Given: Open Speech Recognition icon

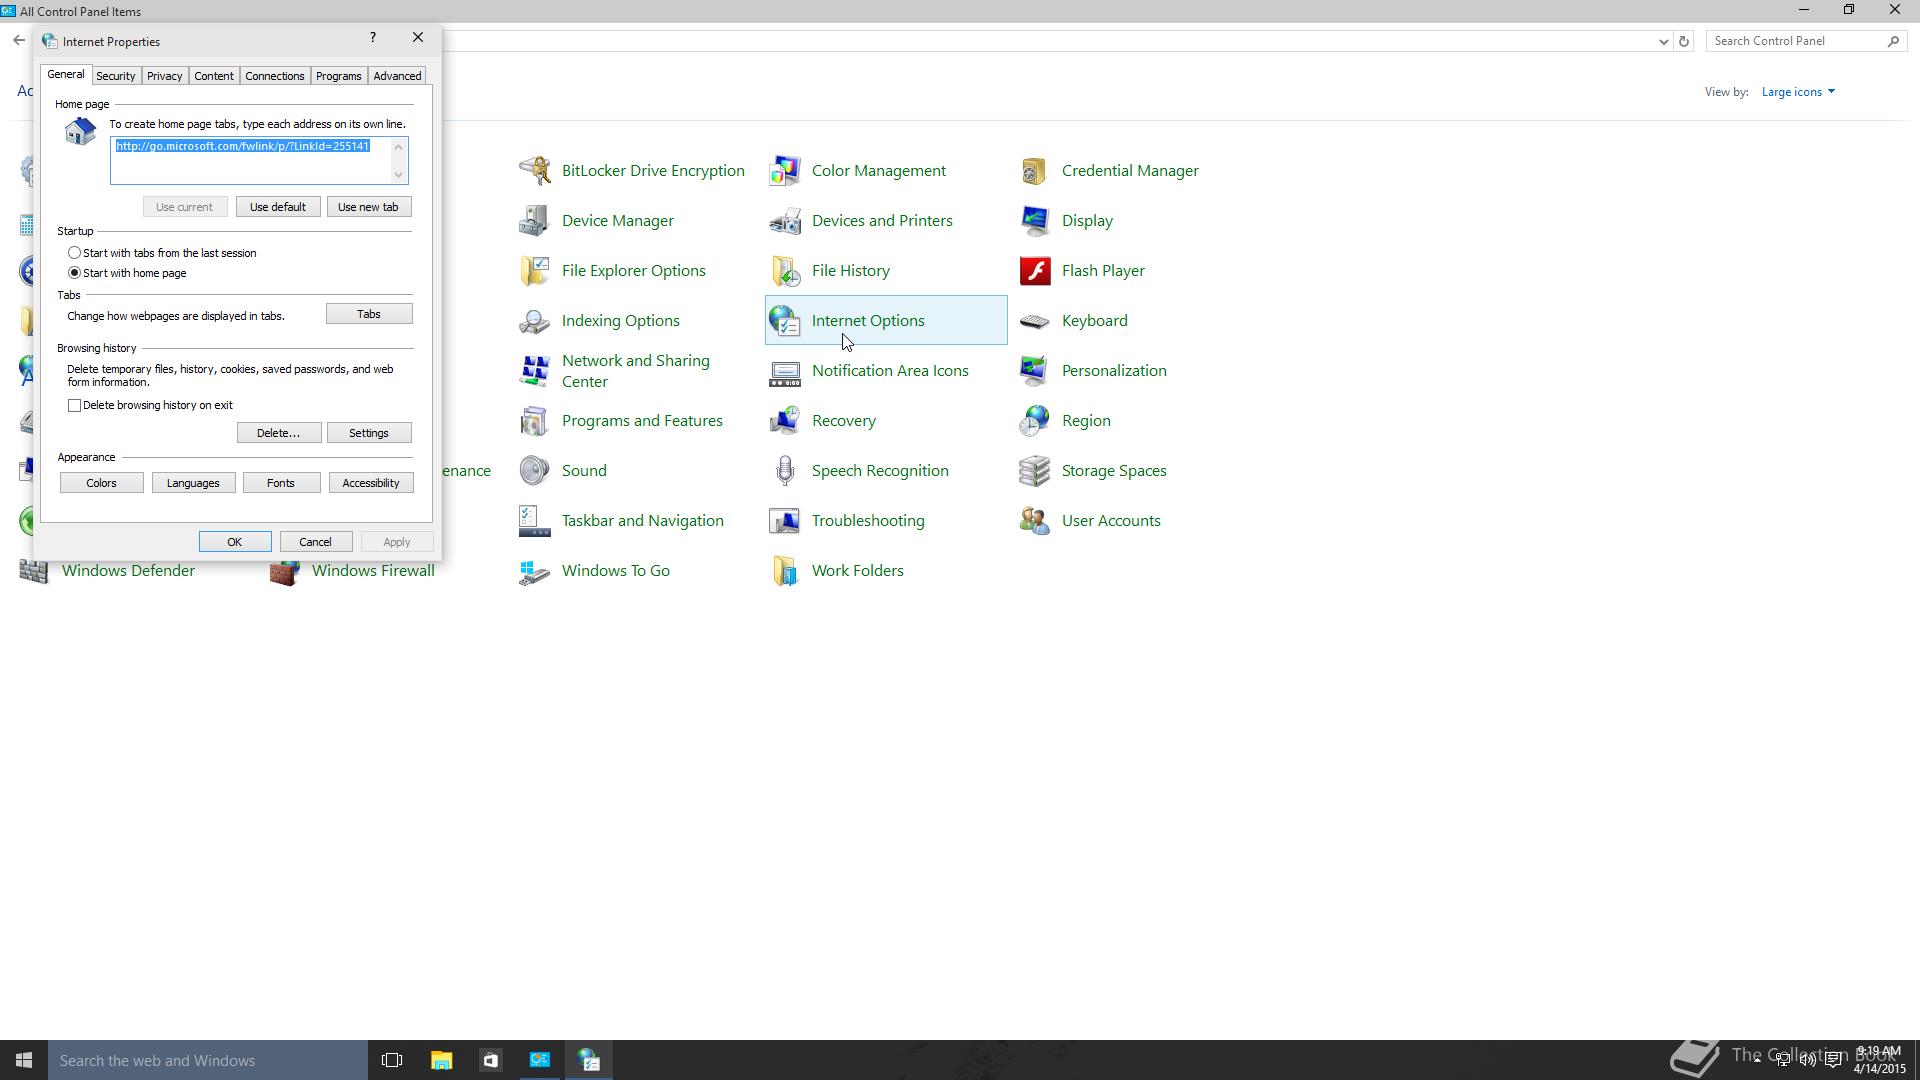Looking at the screenshot, I should (x=785, y=470).
